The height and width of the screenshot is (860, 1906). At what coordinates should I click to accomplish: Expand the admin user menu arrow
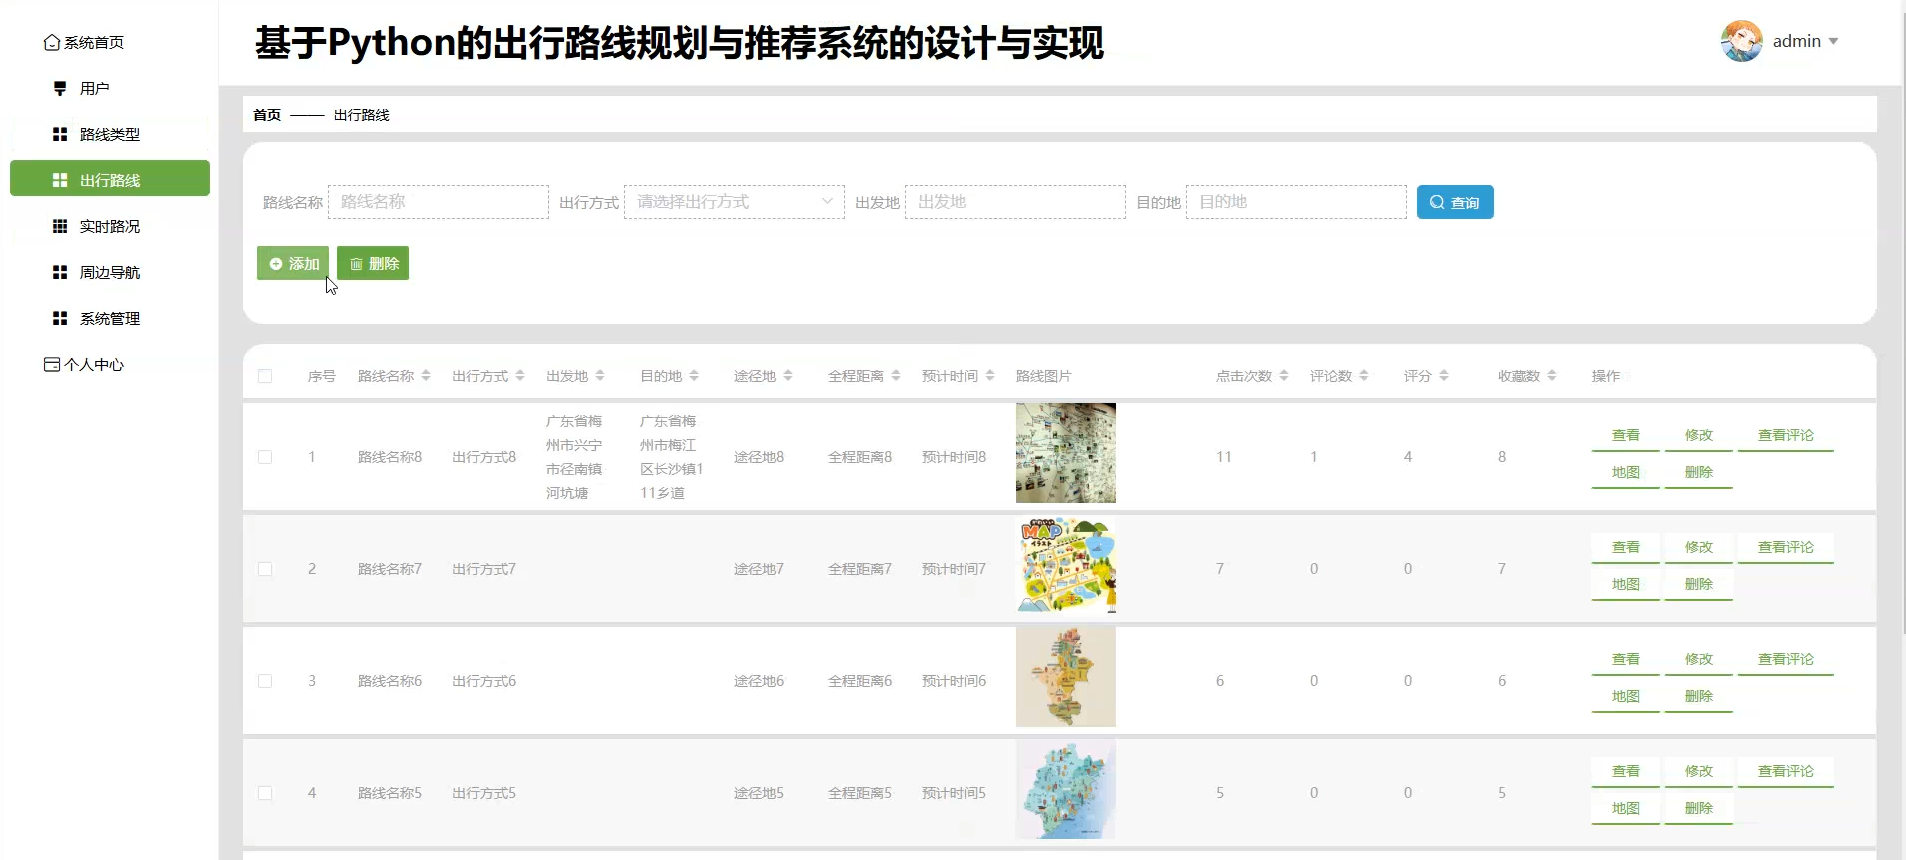coord(1833,42)
